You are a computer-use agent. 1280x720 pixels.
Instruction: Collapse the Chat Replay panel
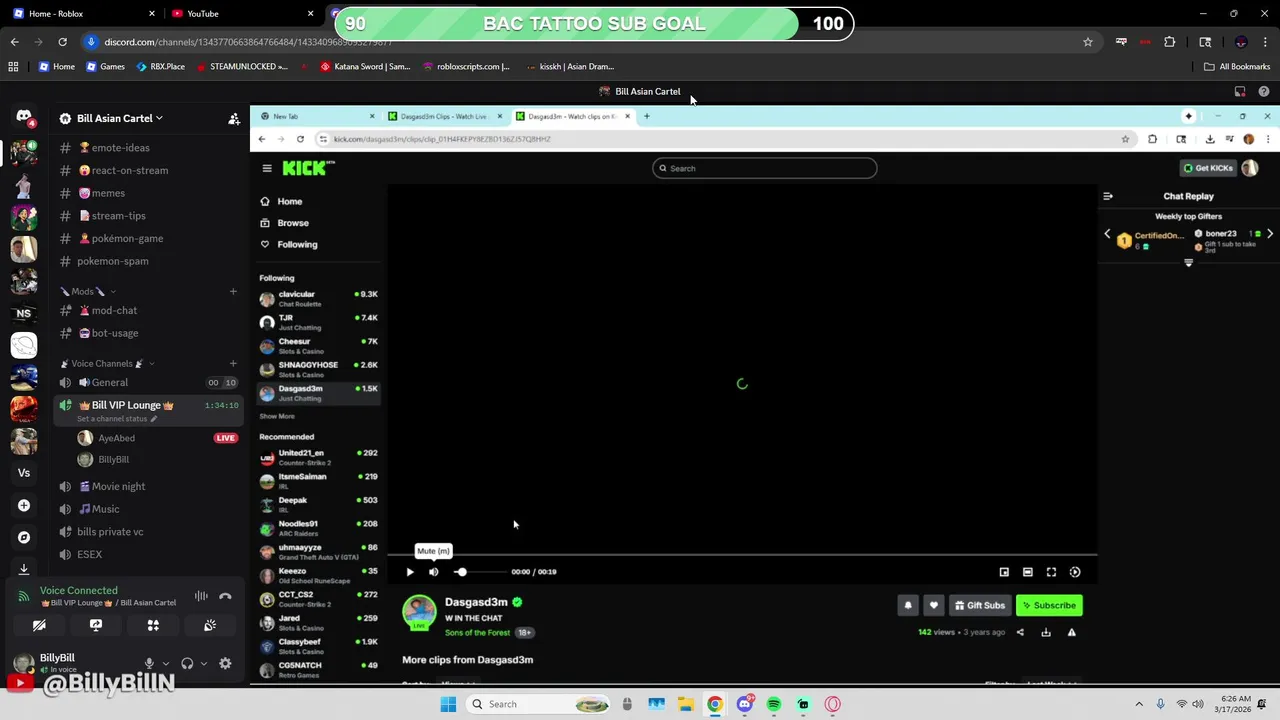(x=1108, y=196)
